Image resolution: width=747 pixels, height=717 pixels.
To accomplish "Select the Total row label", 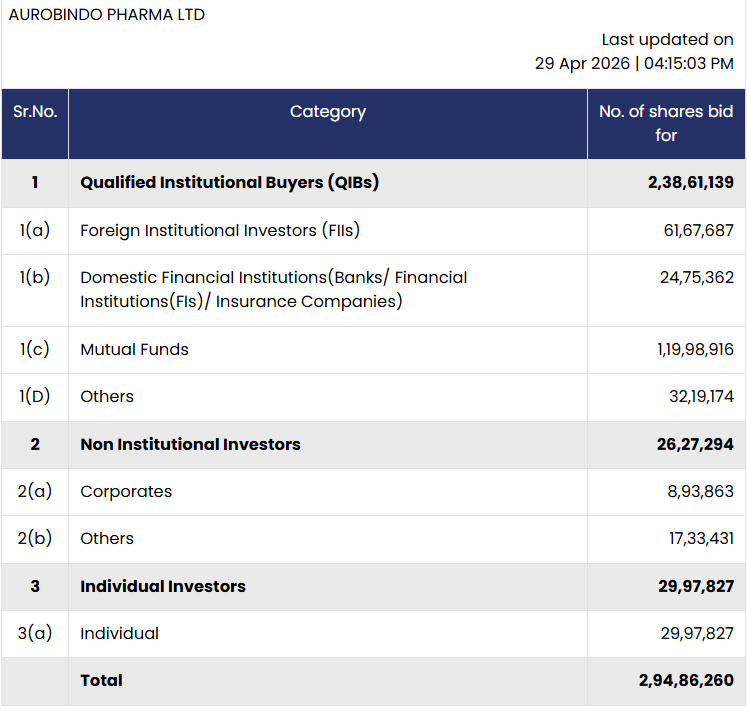I will tap(101, 680).
